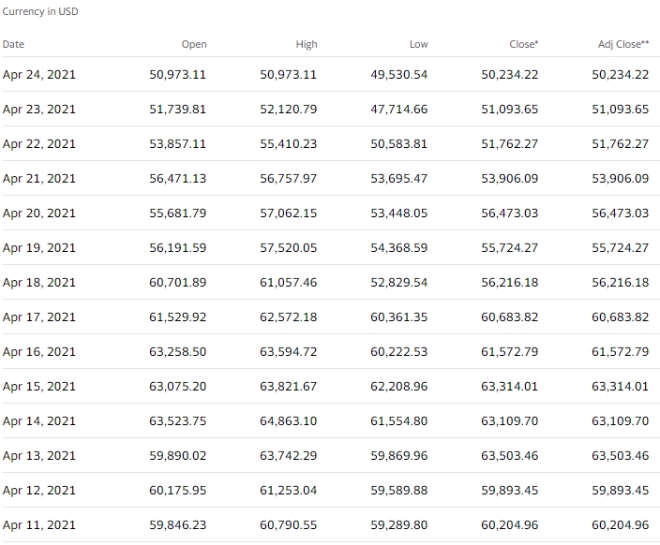Select the Apr 23, 2021 row date
This screenshot has width=660, height=545.
click(38, 109)
